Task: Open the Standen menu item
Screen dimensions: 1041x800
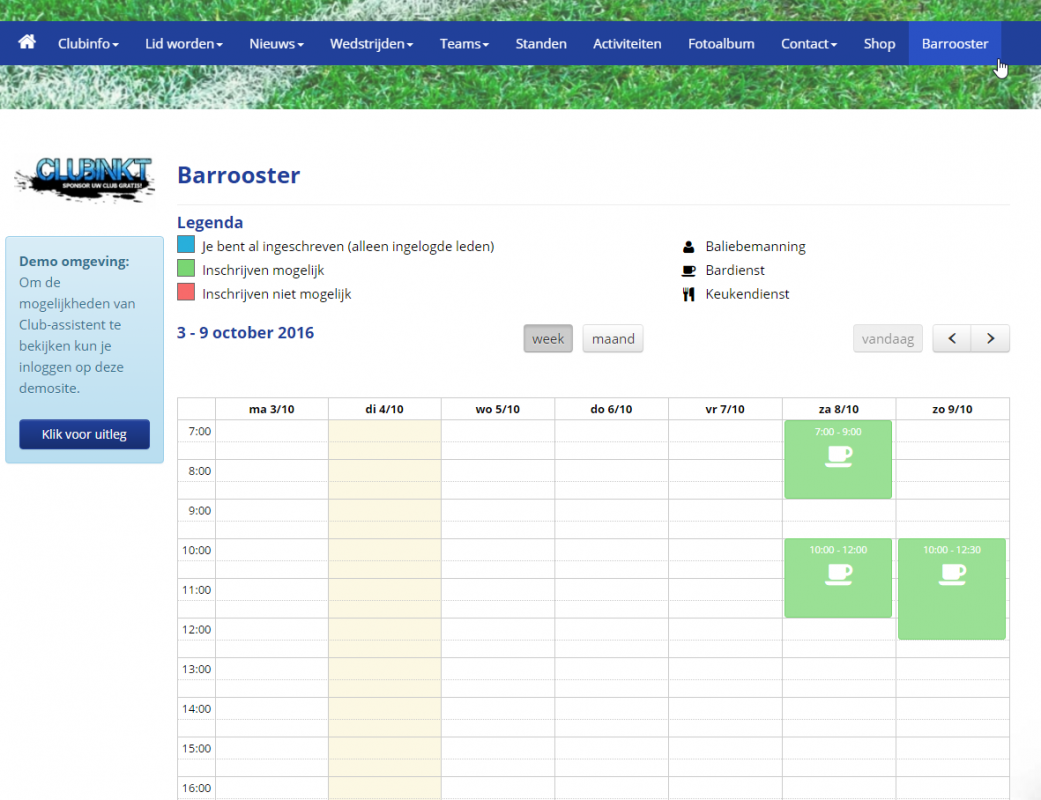Action: [x=541, y=44]
